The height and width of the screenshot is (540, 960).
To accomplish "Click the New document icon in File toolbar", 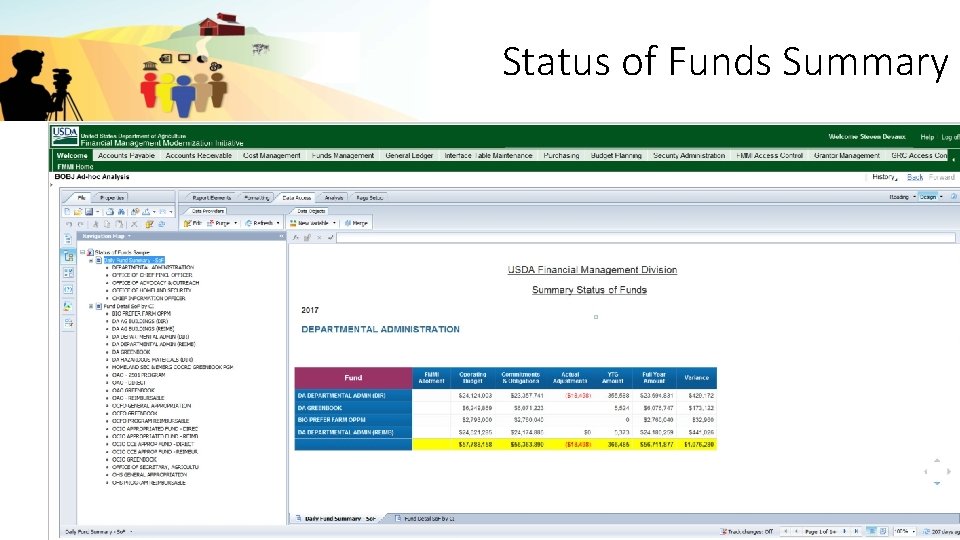I will click(x=67, y=211).
